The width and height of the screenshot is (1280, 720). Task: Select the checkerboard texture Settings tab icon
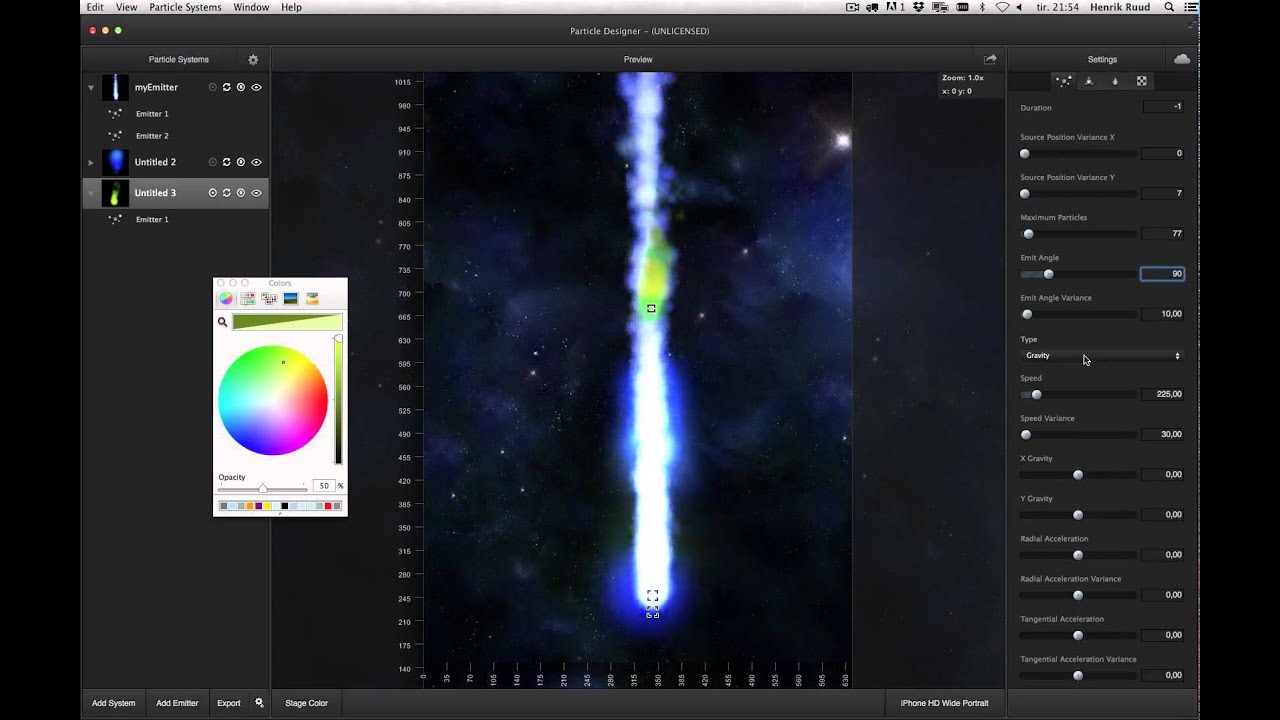1141,81
